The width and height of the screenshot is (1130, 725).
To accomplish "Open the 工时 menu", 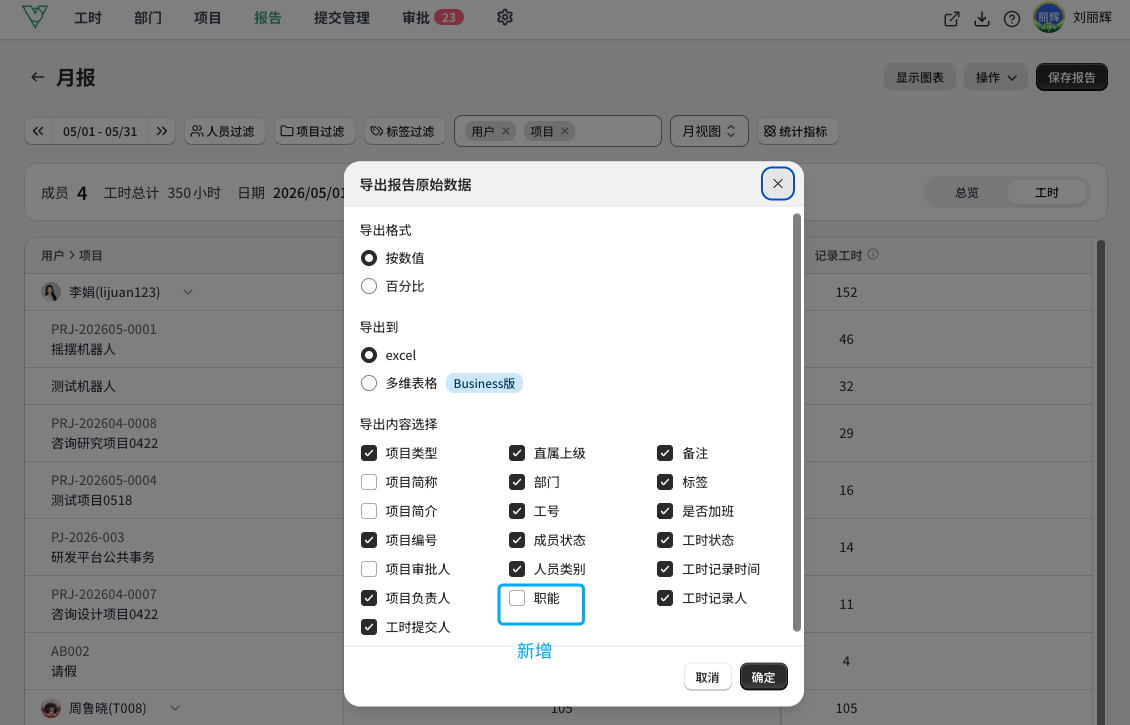I will click(x=88, y=17).
